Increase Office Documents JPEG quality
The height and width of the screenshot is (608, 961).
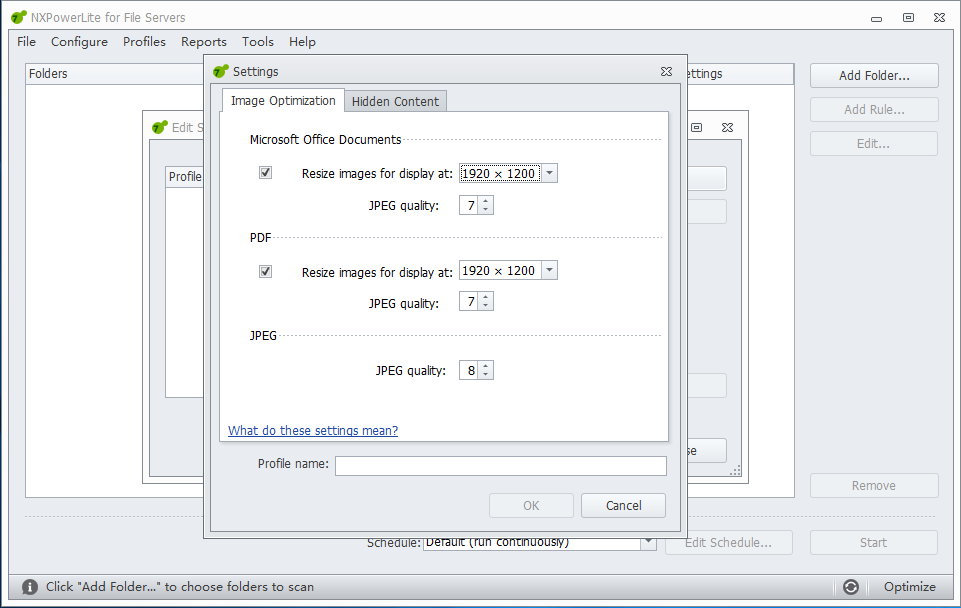click(485, 201)
